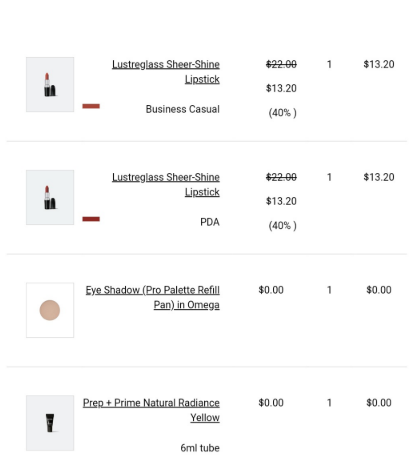
Task: Select the Business Casual shade name
Action: click(x=183, y=109)
